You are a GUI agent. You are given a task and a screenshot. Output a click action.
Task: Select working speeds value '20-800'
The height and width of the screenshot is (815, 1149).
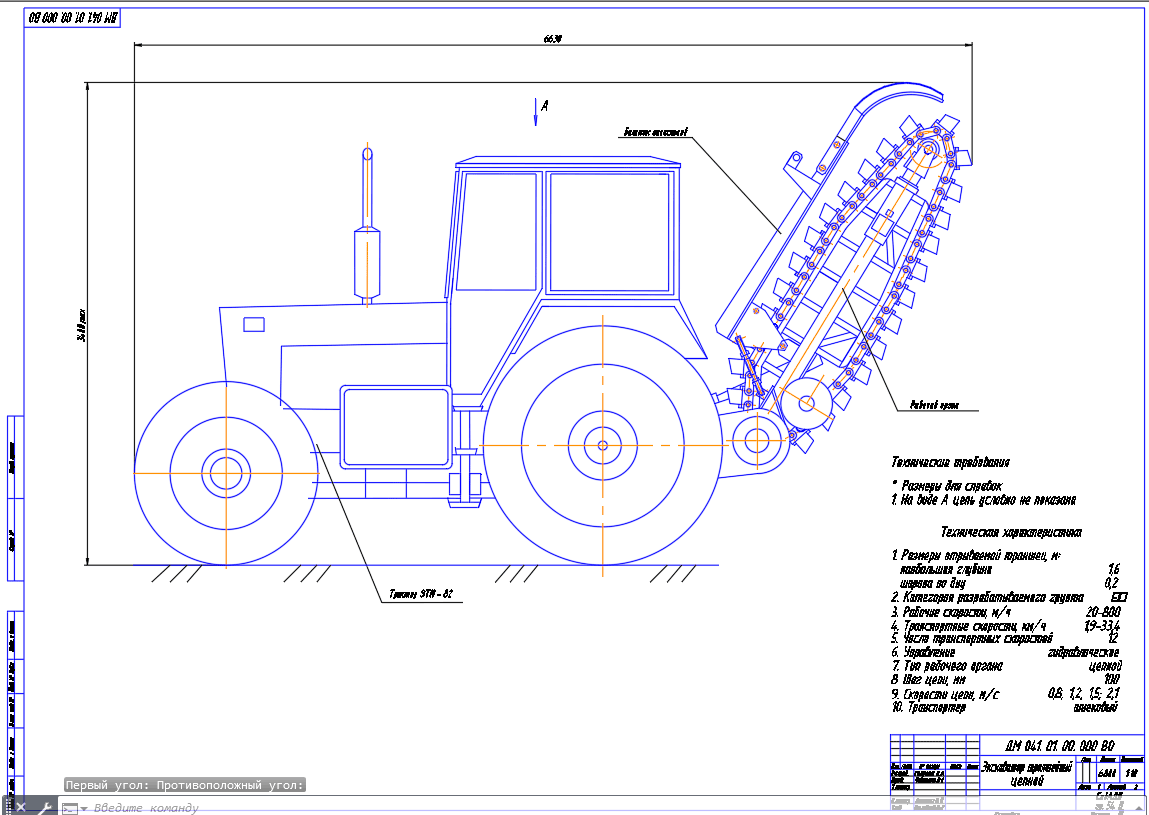[x=1103, y=611]
